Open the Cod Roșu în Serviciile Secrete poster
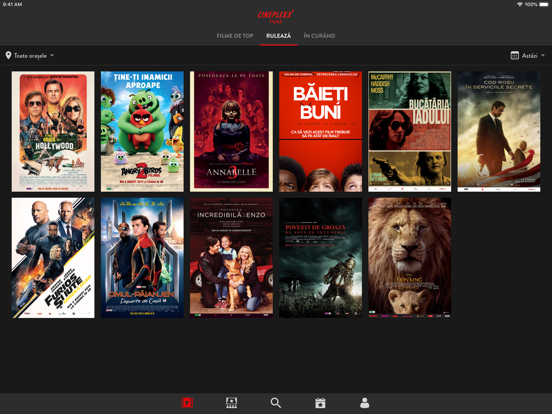 pyautogui.click(x=499, y=131)
